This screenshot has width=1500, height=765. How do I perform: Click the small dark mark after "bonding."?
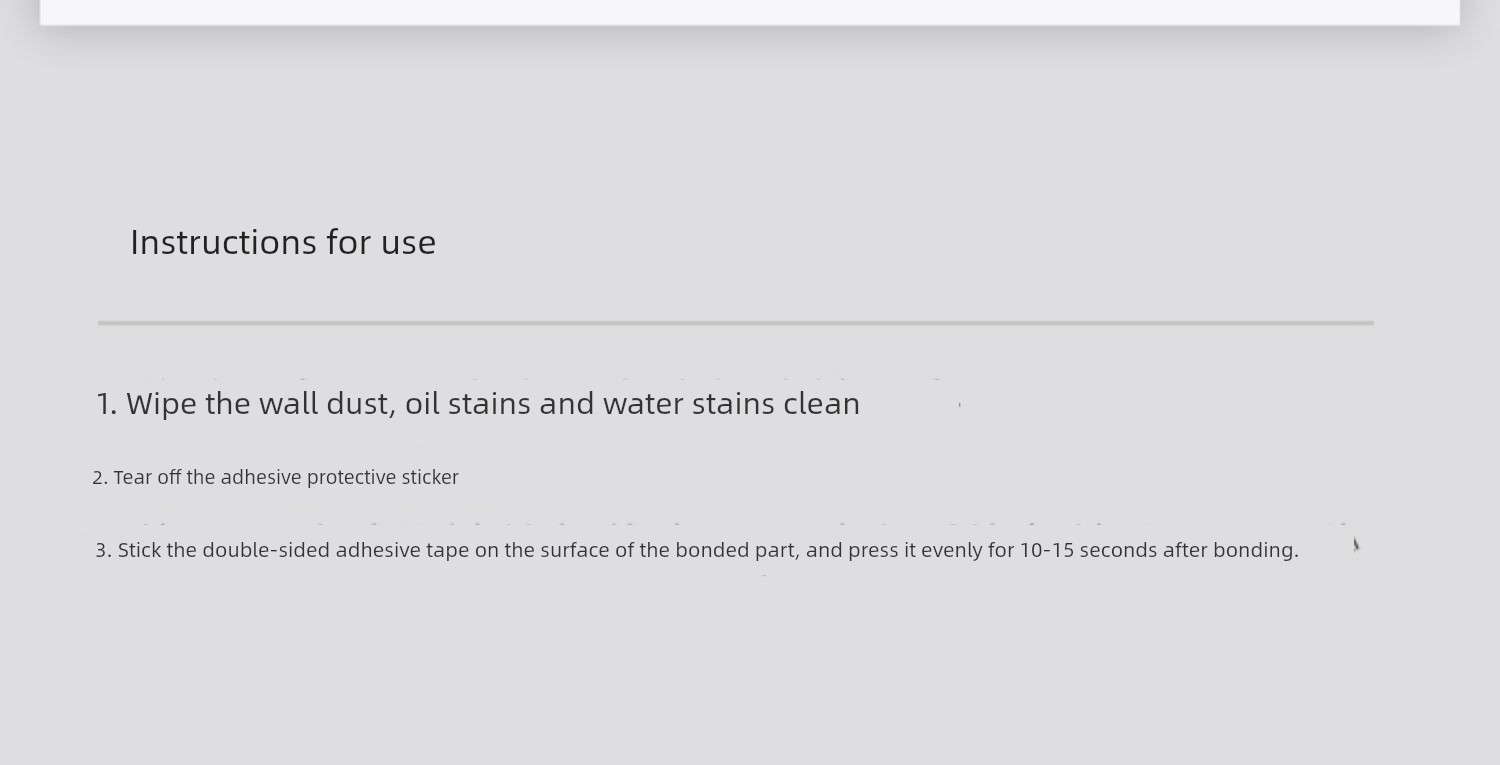pyautogui.click(x=1356, y=544)
